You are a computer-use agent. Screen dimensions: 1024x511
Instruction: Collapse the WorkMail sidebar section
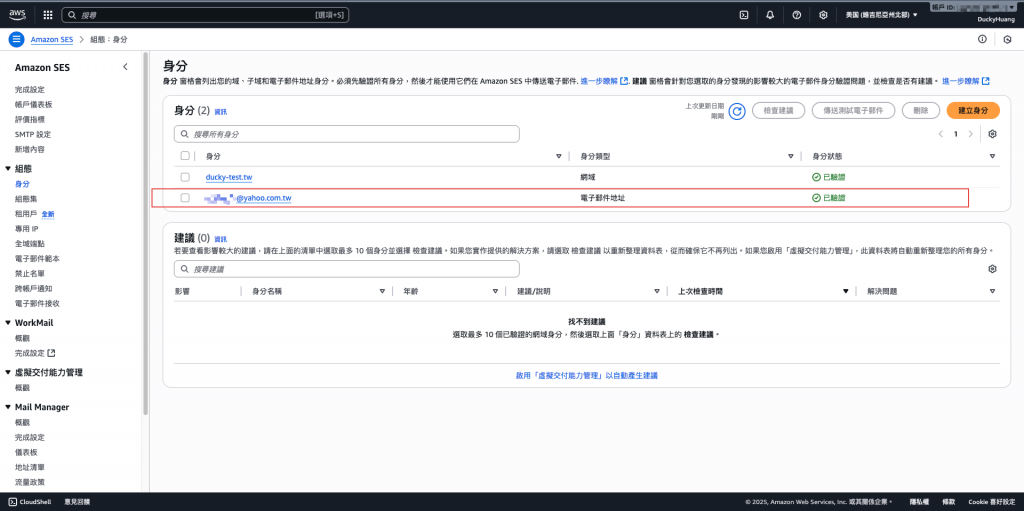8,323
